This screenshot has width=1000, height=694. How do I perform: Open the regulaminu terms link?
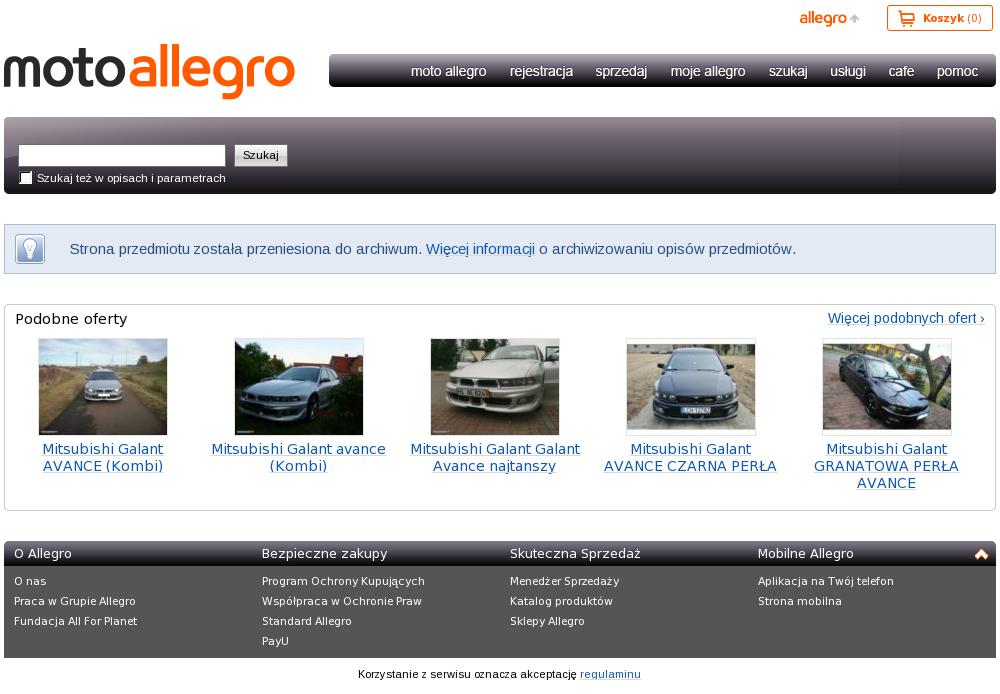pyautogui.click(x=610, y=674)
